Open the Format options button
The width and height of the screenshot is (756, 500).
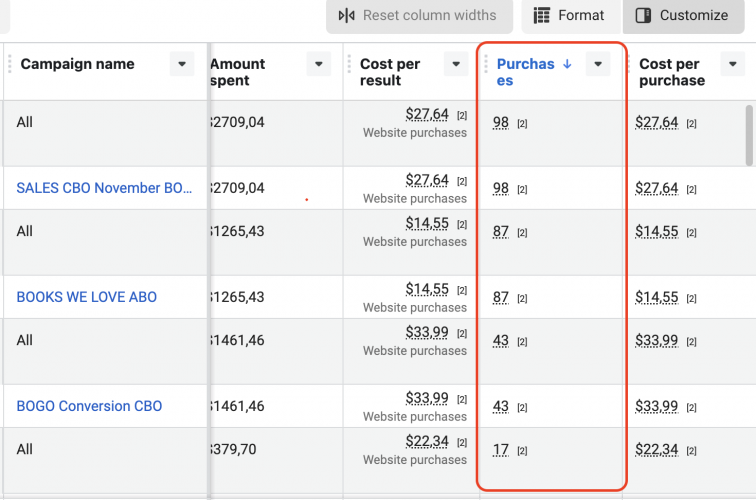[570, 15]
